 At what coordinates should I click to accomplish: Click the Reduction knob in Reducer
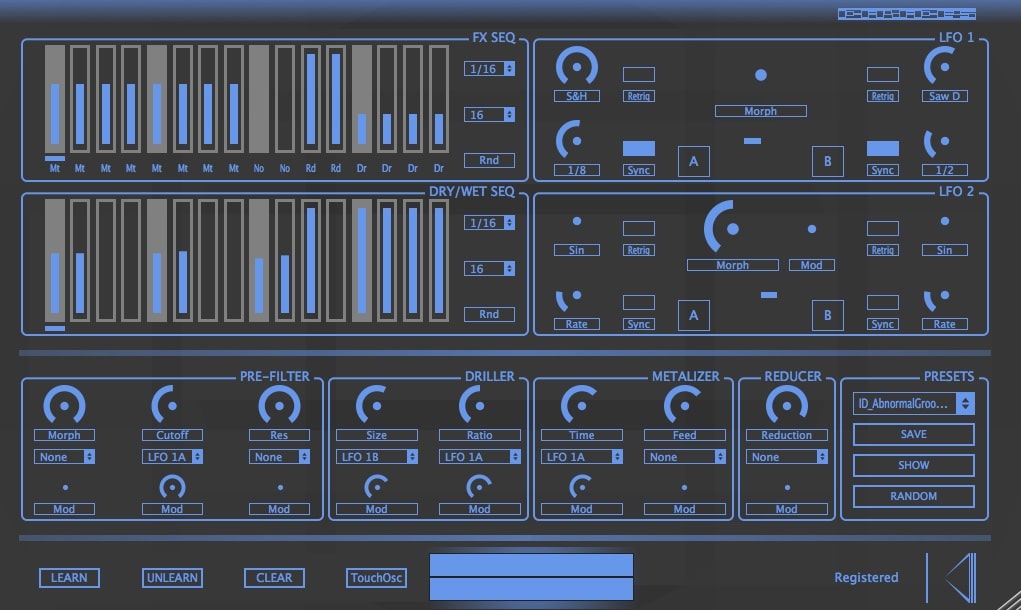pyautogui.click(x=786, y=408)
